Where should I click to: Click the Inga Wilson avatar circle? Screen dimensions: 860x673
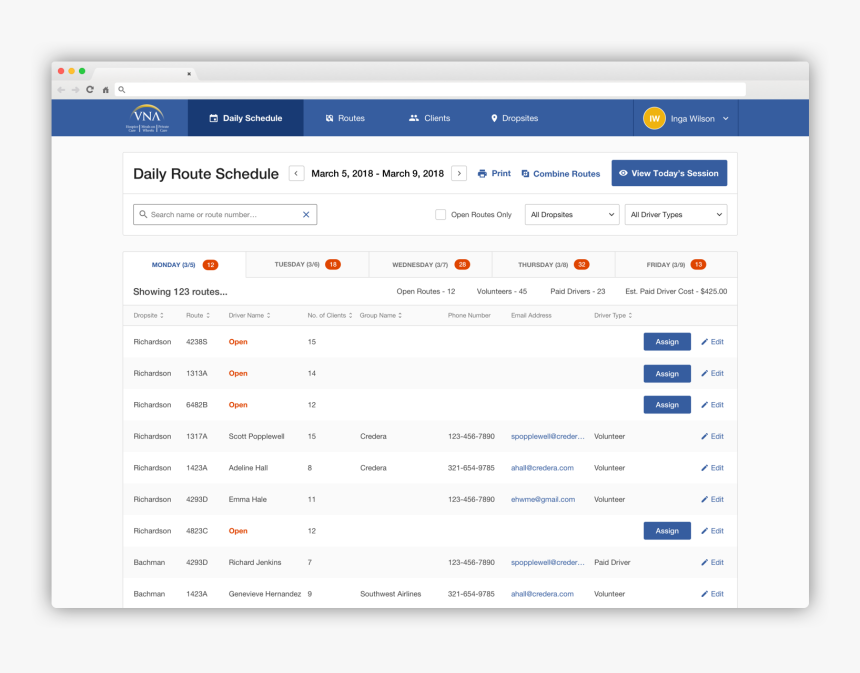point(654,118)
